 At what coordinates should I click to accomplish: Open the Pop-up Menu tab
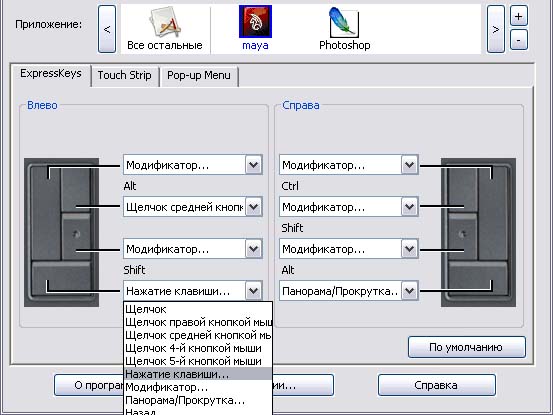pyautogui.click(x=199, y=75)
